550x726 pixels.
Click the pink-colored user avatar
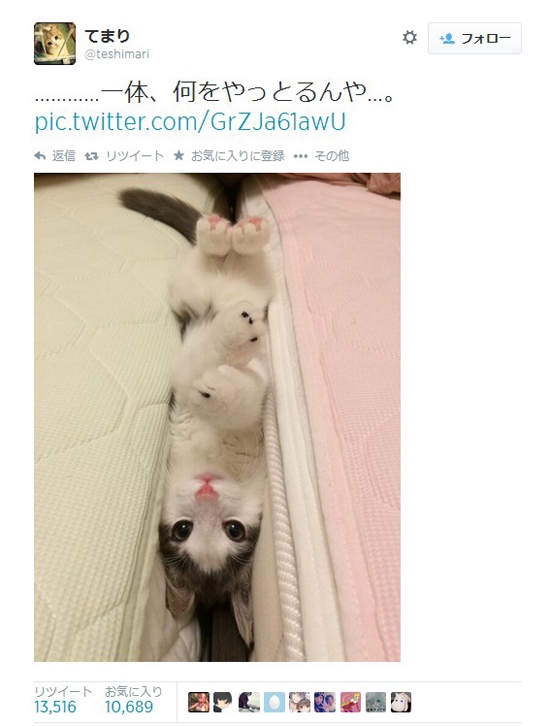pos(350,702)
